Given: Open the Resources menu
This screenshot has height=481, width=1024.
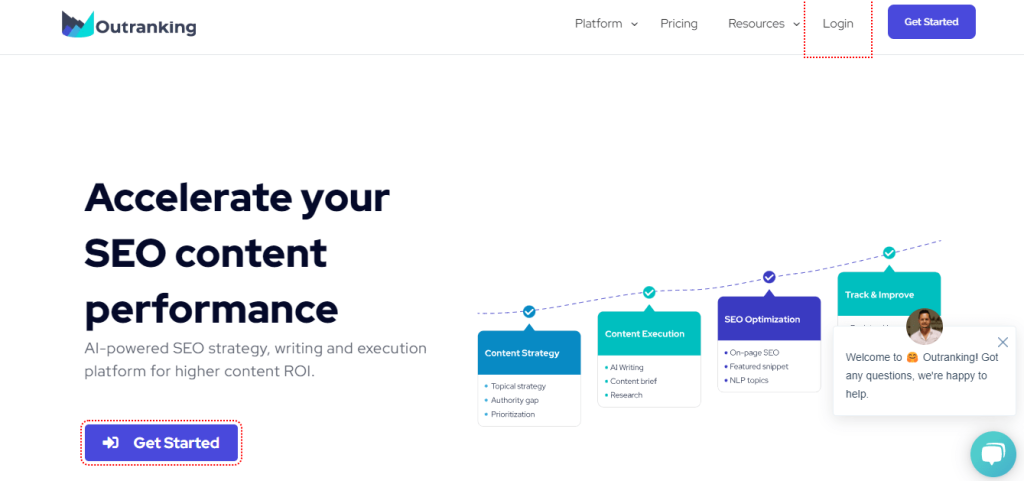Looking at the screenshot, I should point(756,23).
